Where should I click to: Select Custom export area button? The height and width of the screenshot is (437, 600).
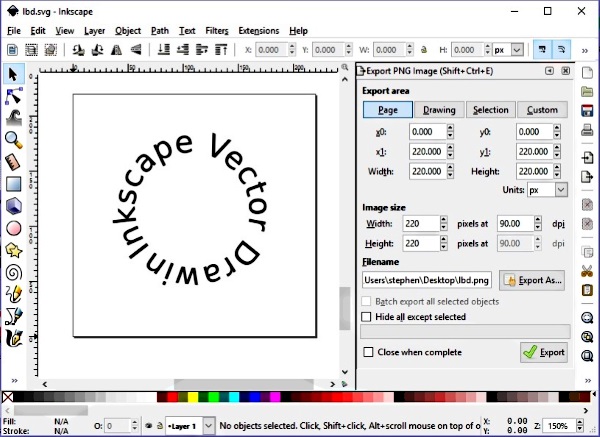(542, 110)
